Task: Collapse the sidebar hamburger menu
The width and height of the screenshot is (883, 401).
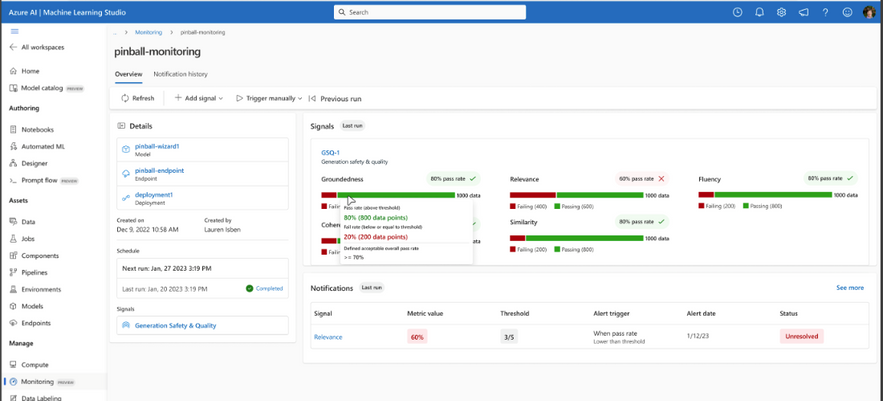Action: [15, 32]
